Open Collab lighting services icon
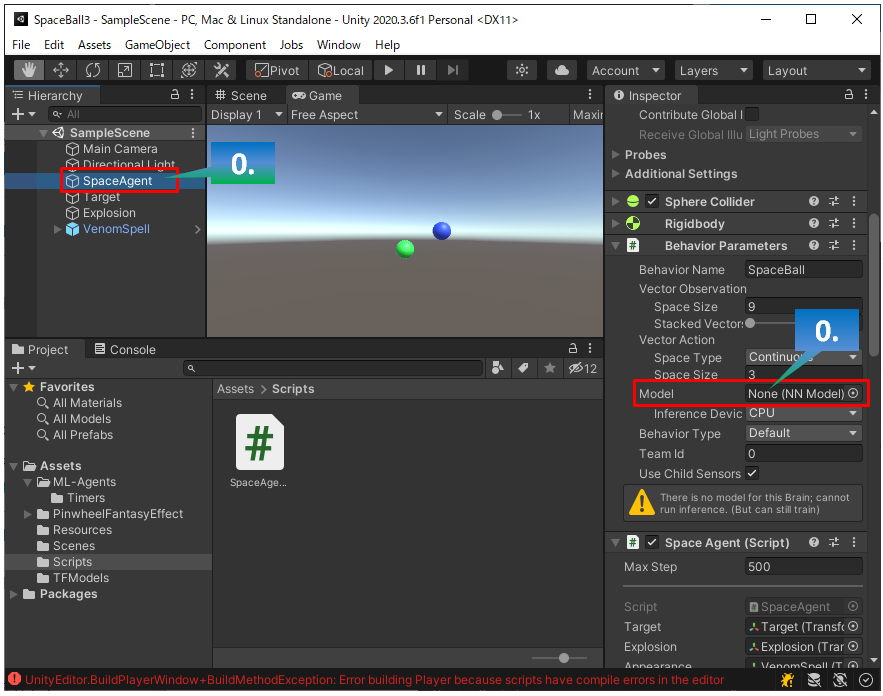 [x=522, y=70]
